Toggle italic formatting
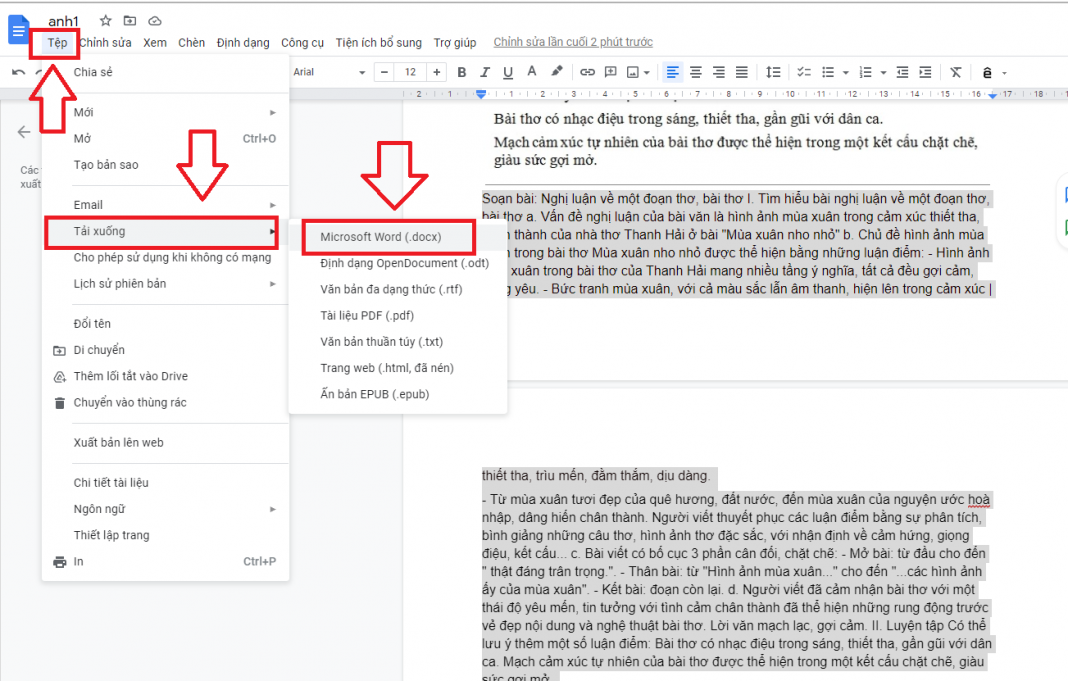The width and height of the screenshot is (1068, 681). pos(485,72)
